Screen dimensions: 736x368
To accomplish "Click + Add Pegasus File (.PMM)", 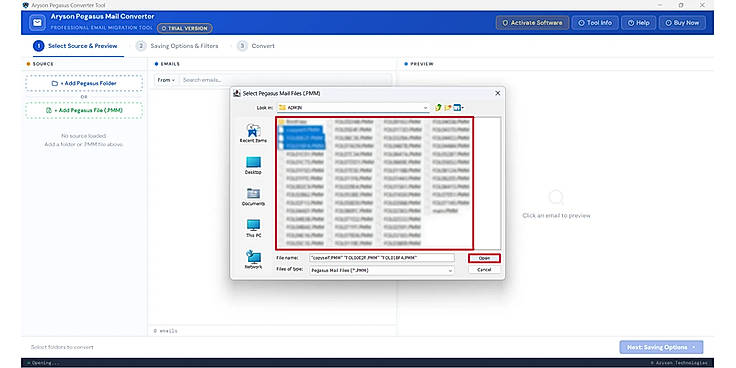I will click(x=84, y=110).
